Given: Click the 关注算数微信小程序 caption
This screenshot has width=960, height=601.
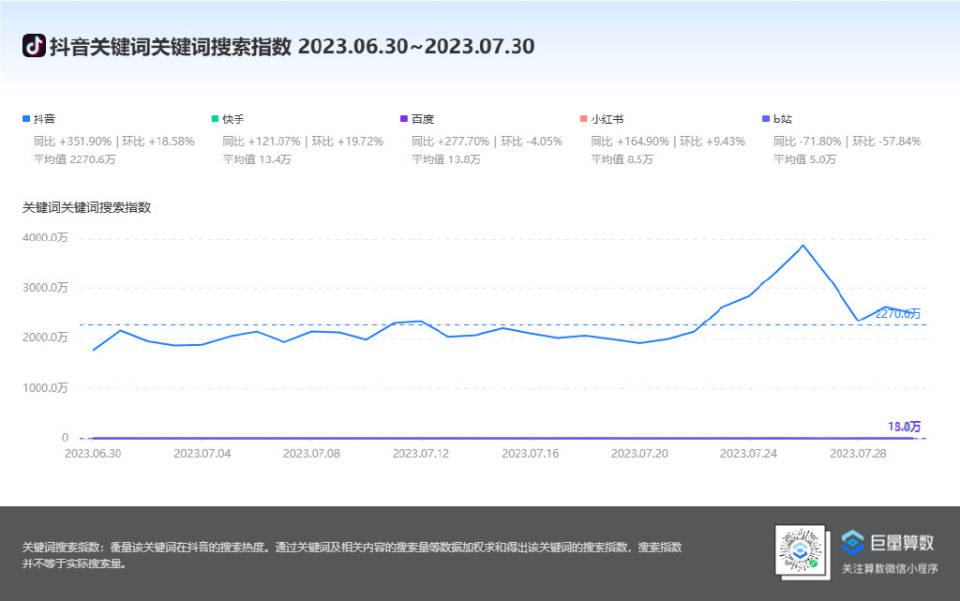Looking at the screenshot, I should click(890, 569).
